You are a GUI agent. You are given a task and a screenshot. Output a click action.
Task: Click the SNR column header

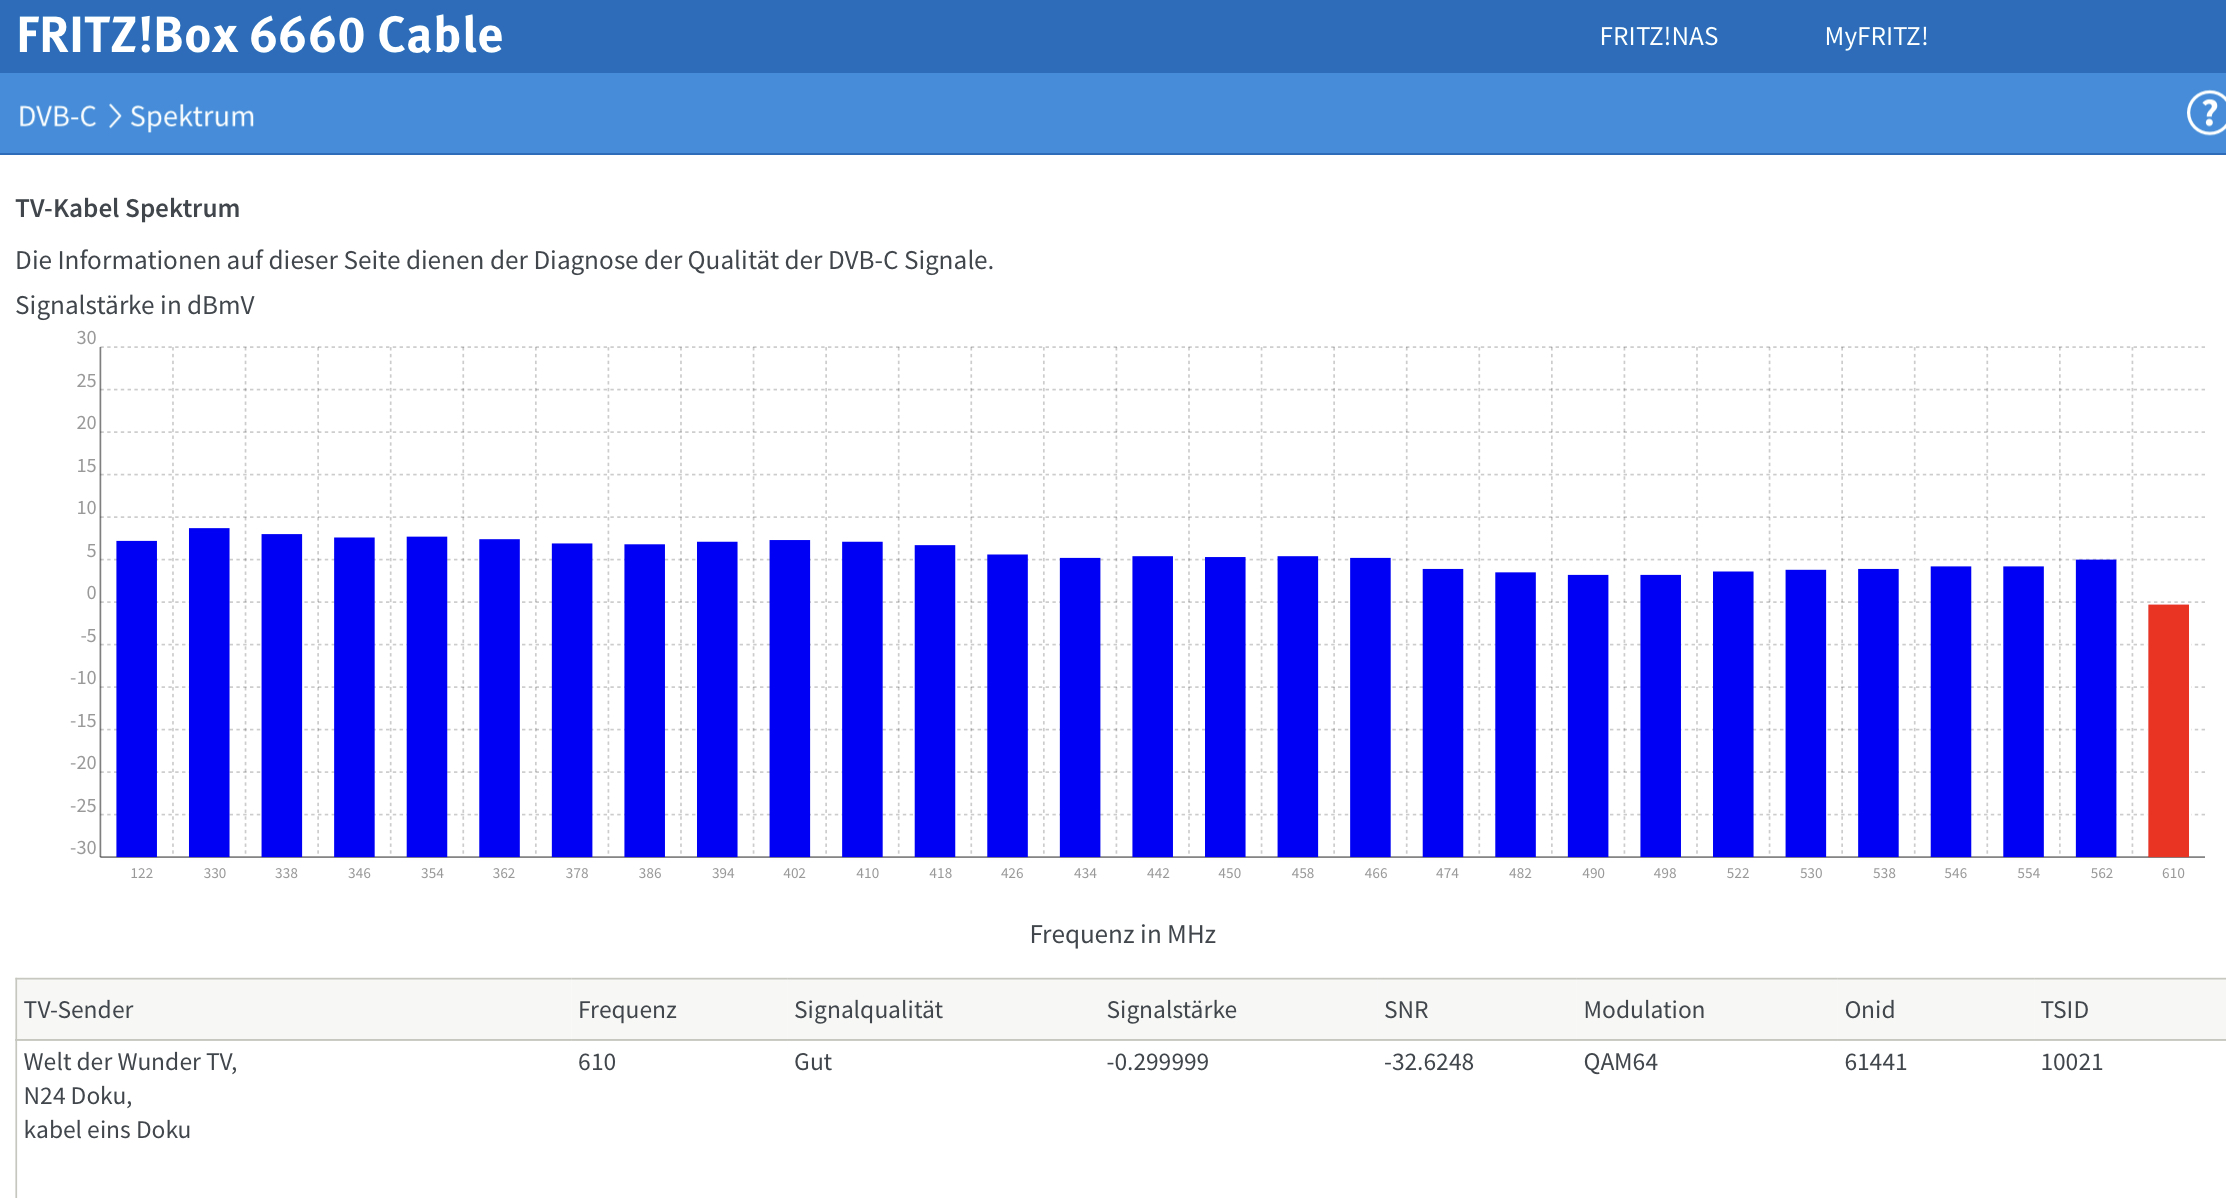[1405, 1010]
